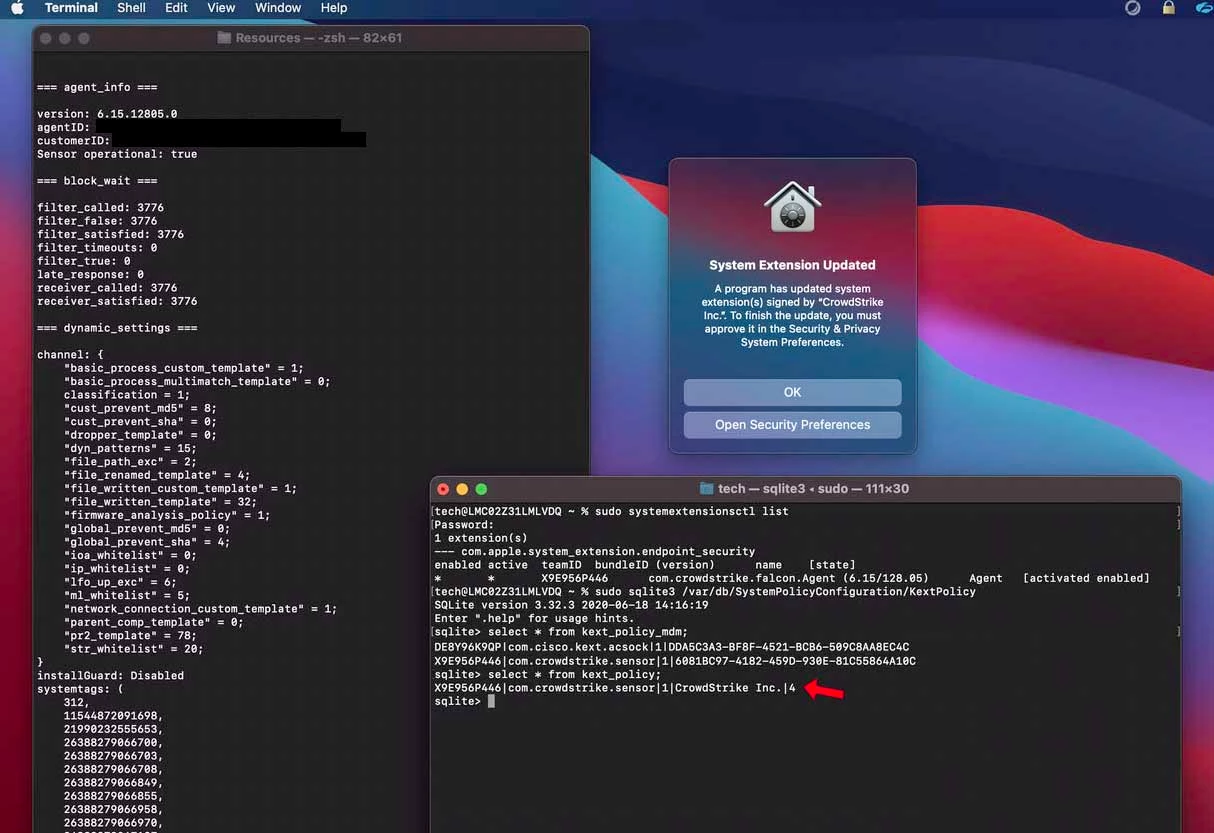The height and width of the screenshot is (833, 1214).
Task: Click the 'version: 6.15.12805.0' line
Action: coord(107,114)
